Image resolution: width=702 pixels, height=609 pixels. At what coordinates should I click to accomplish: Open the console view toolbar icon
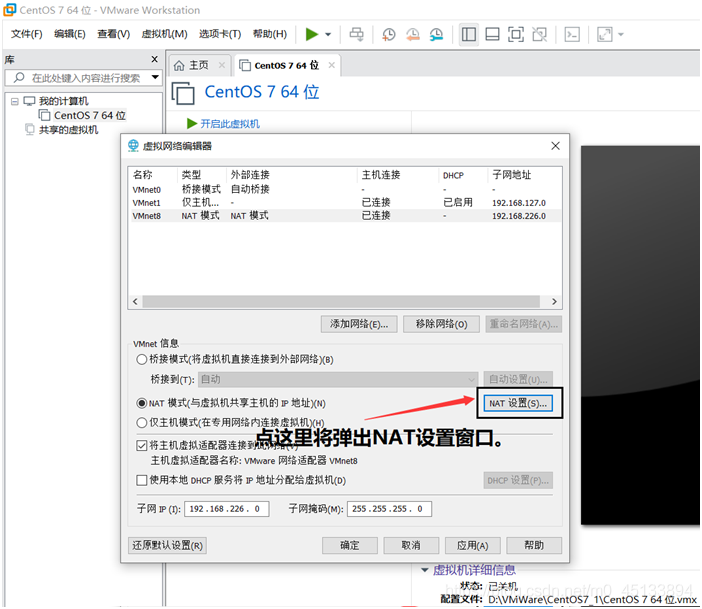pyautogui.click(x=572, y=34)
